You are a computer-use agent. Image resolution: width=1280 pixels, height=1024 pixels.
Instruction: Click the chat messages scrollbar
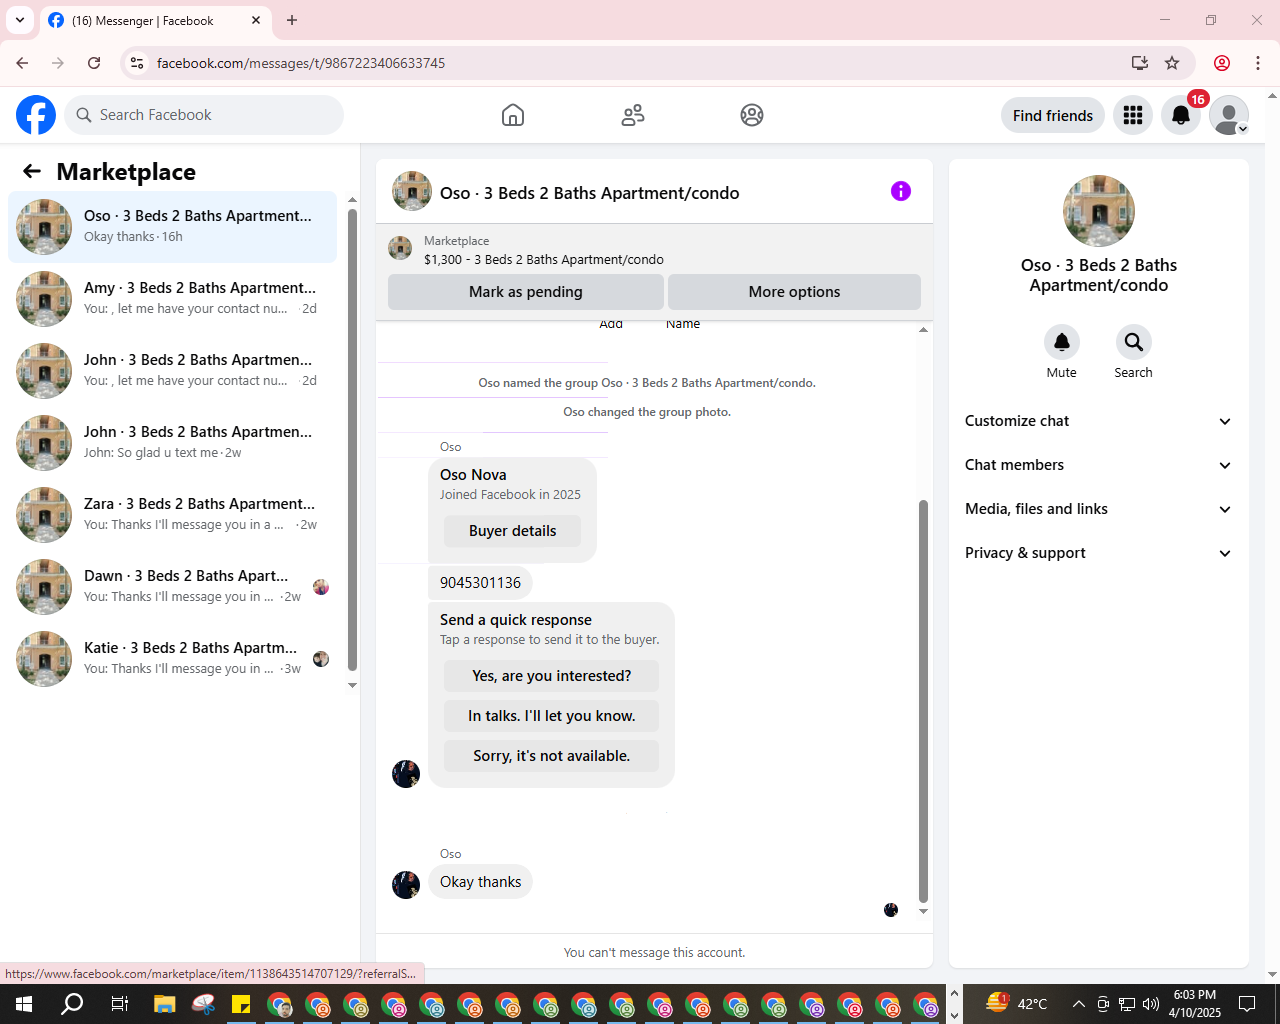tap(923, 700)
